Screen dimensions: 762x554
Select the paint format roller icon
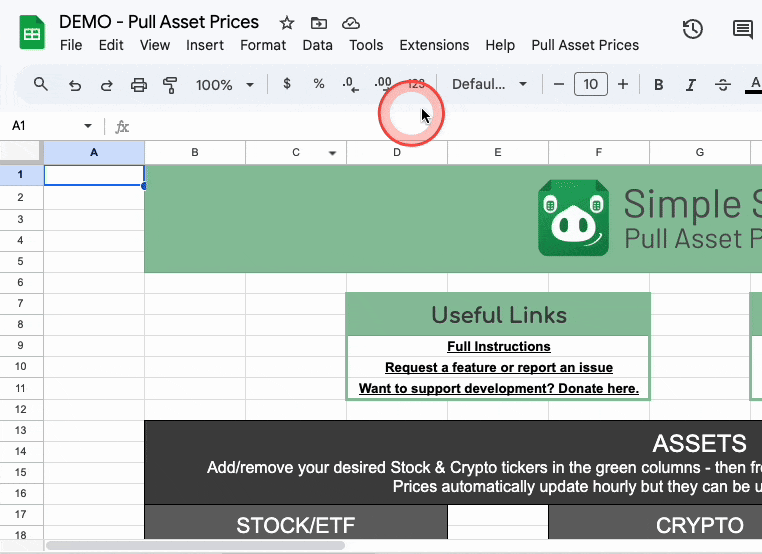coord(170,85)
